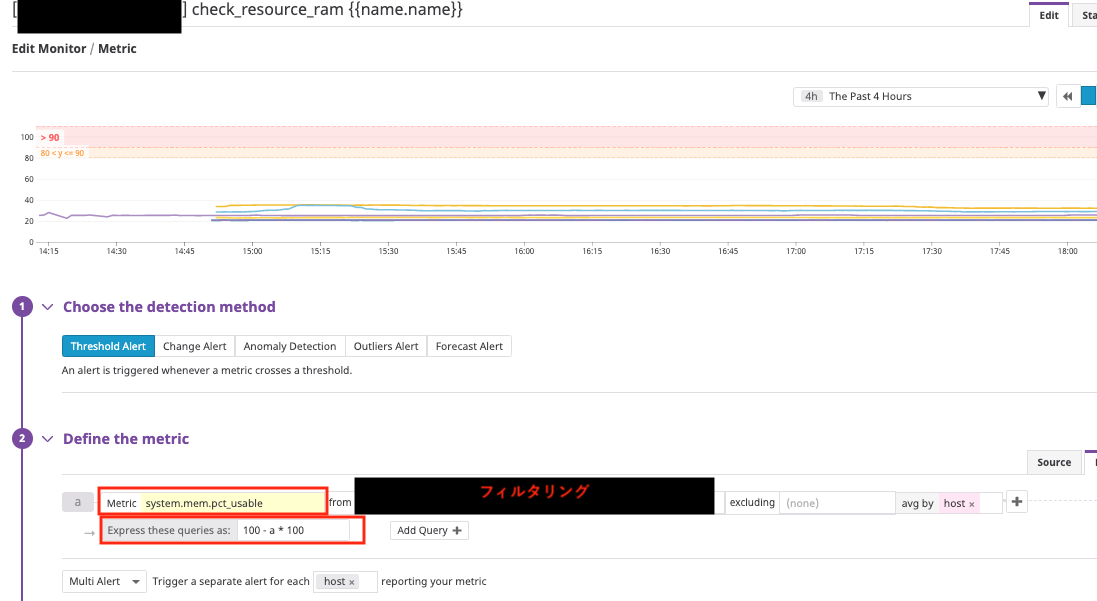This screenshot has width=1097, height=601.
Task: Click the Add Query button
Action: point(429,530)
